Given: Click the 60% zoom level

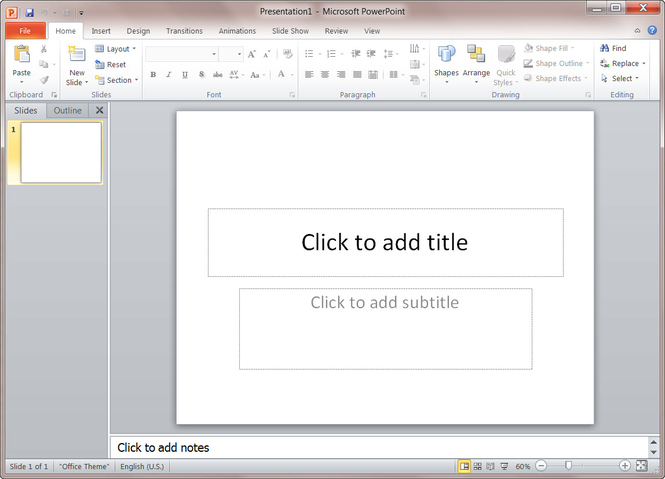Looking at the screenshot, I should (522, 466).
